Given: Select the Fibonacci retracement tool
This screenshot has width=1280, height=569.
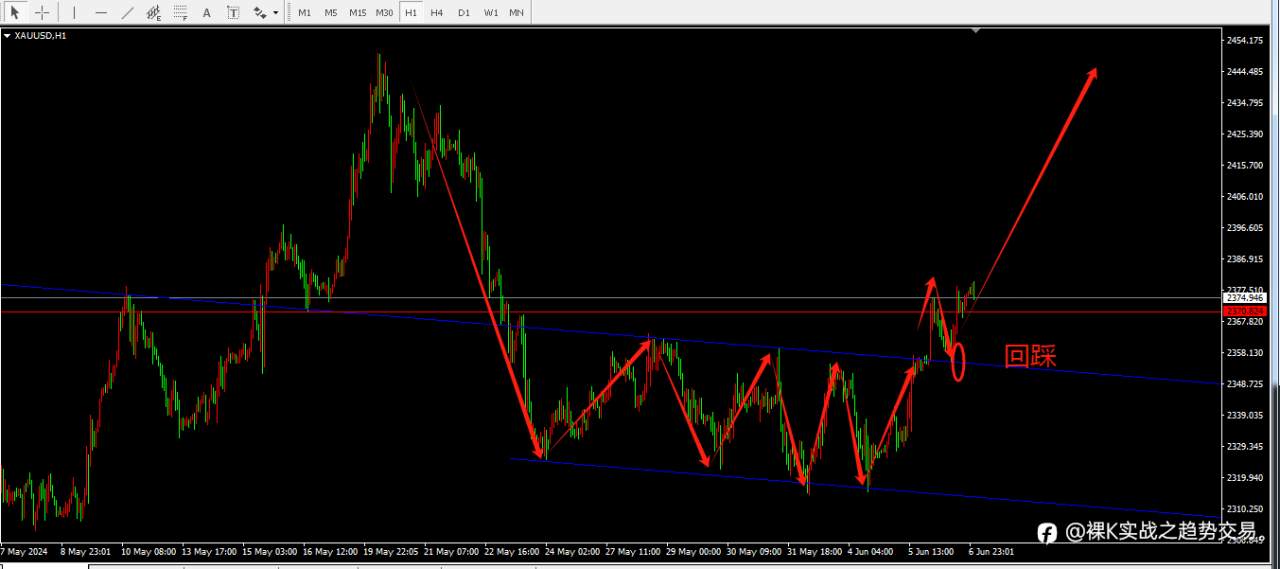Looking at the screenshot, I should 180,13.
